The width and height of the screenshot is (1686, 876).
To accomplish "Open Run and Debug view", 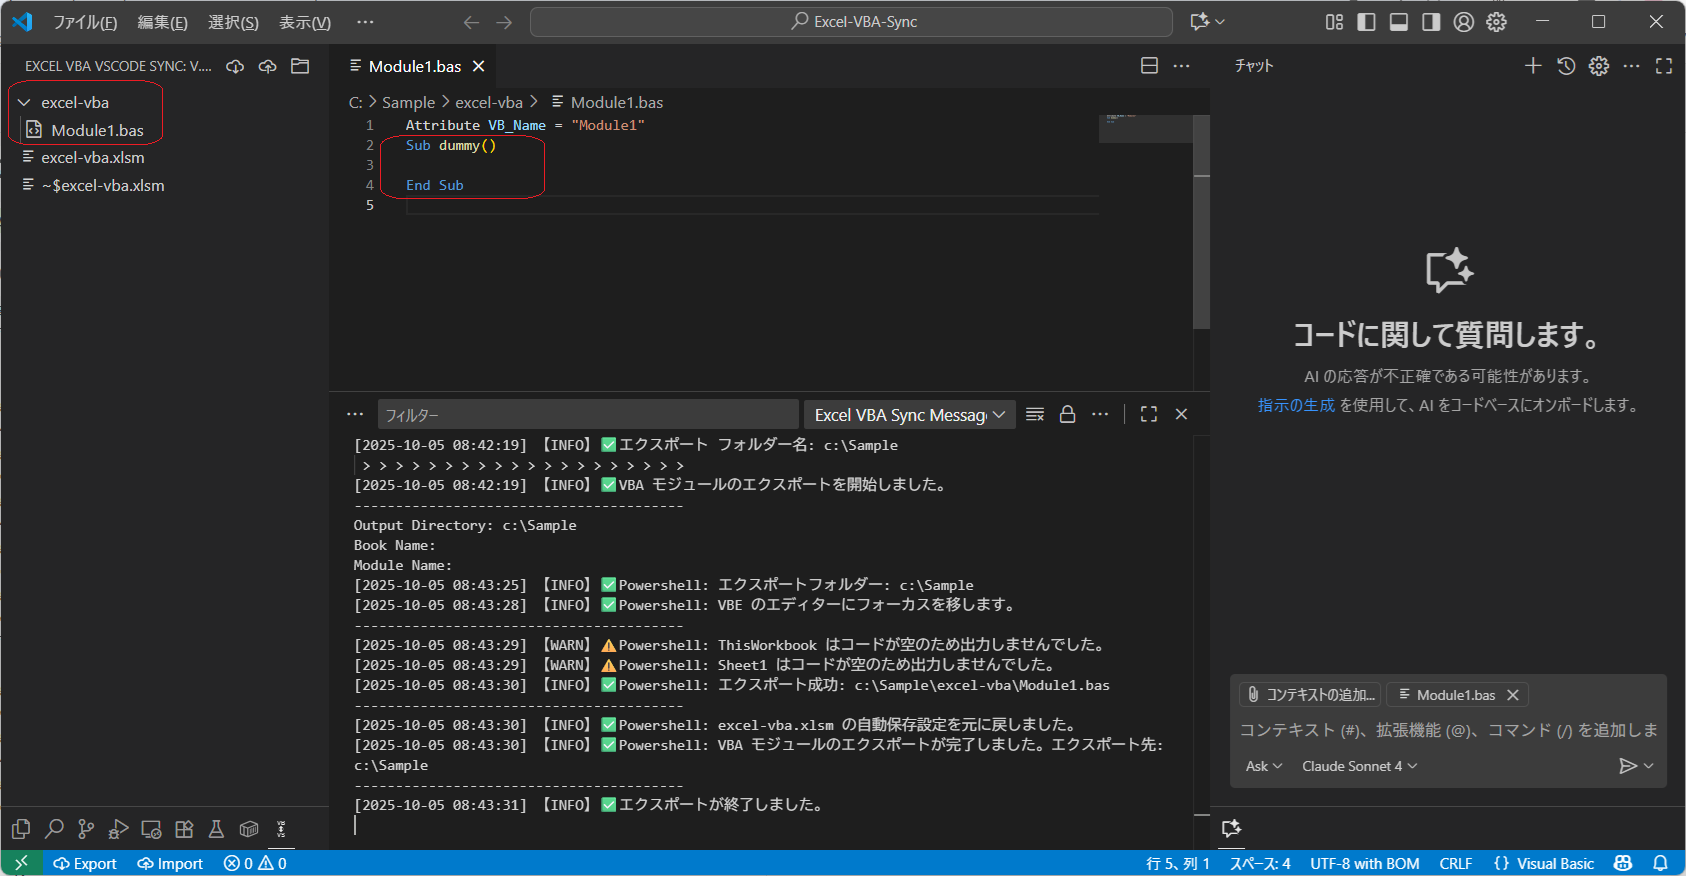I will tap(119, 829).
